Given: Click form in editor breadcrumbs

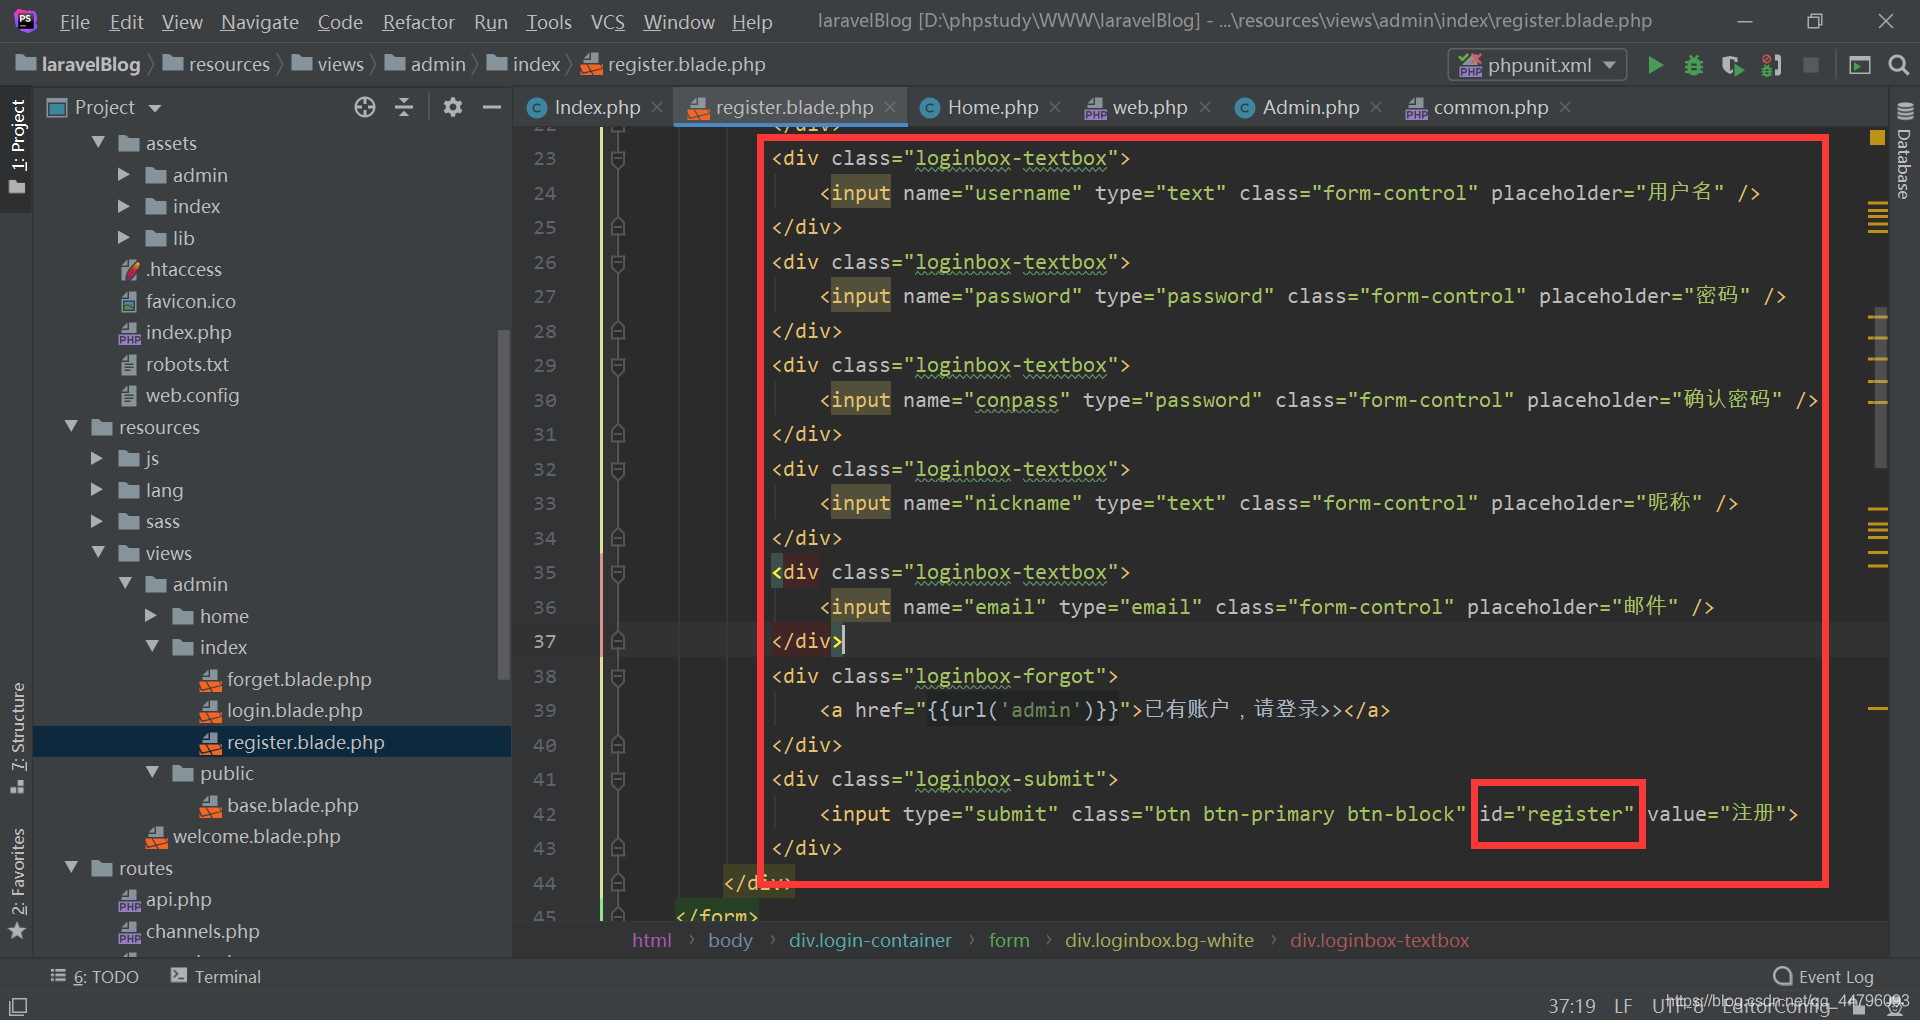Looking at the screenshot, I should coord(1009,940).
